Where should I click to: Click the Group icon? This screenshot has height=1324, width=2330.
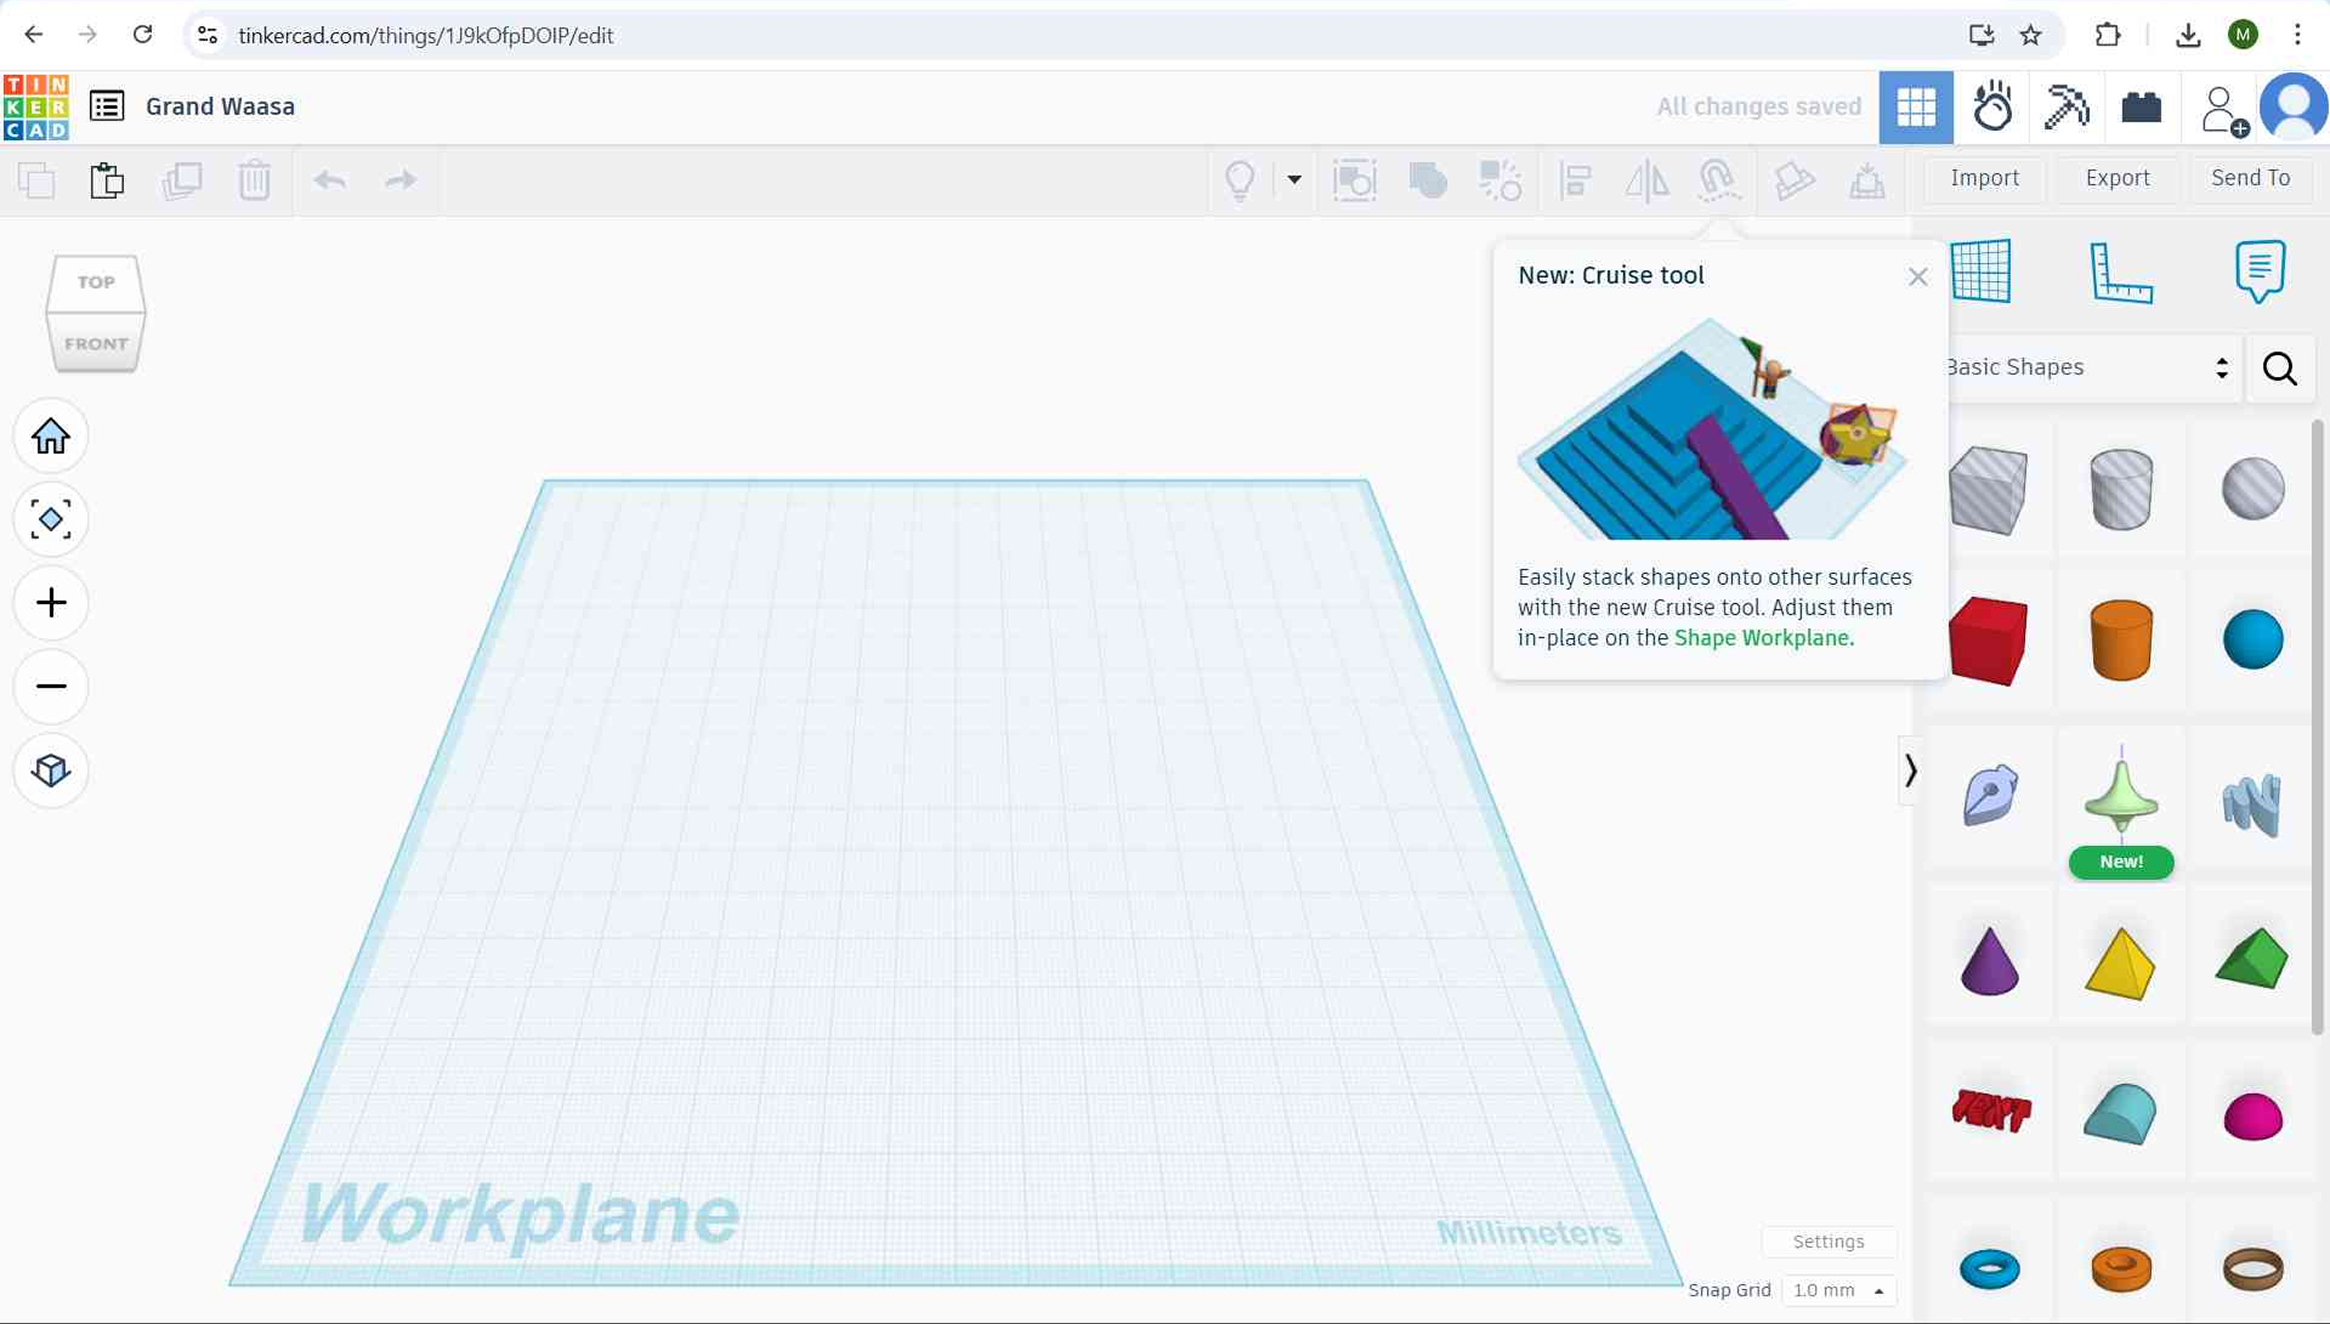click(1427, 181)
